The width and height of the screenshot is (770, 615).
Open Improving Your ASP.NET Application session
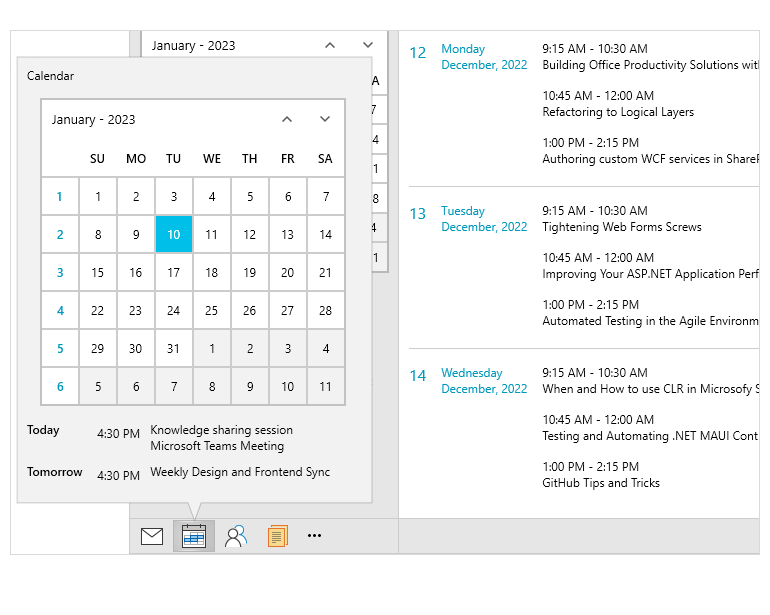pyautogui.click(x=650, y=274)
